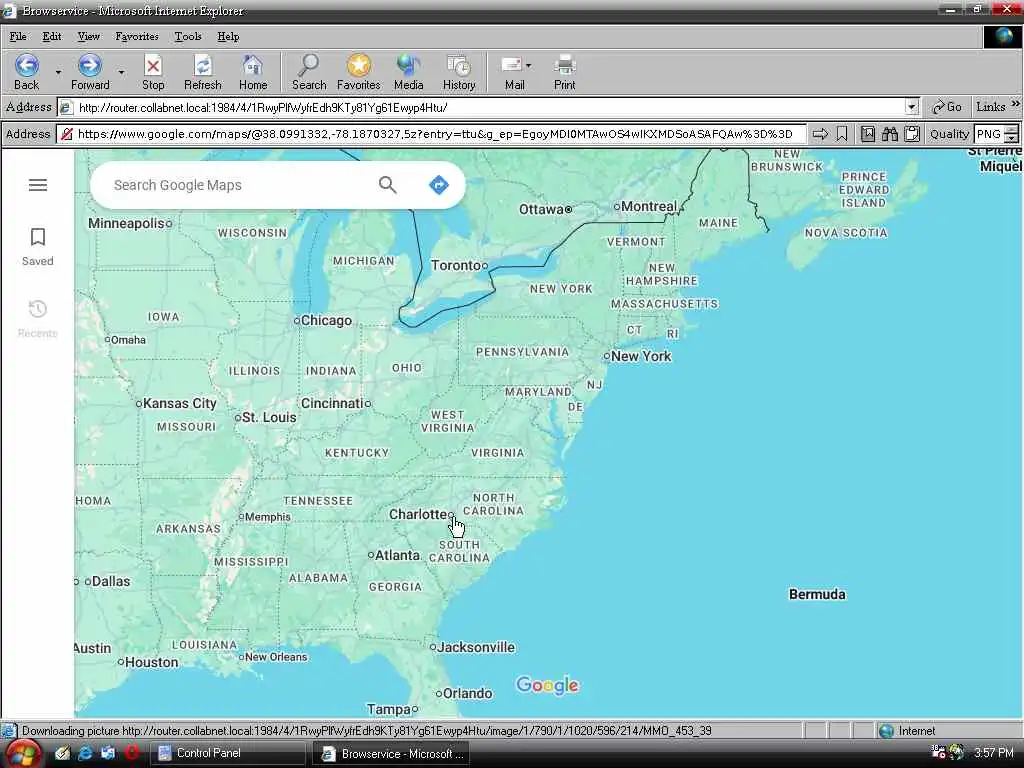Go to the Home page
The height and width of the screenshot is (768, 1024).
coord(253,72)
